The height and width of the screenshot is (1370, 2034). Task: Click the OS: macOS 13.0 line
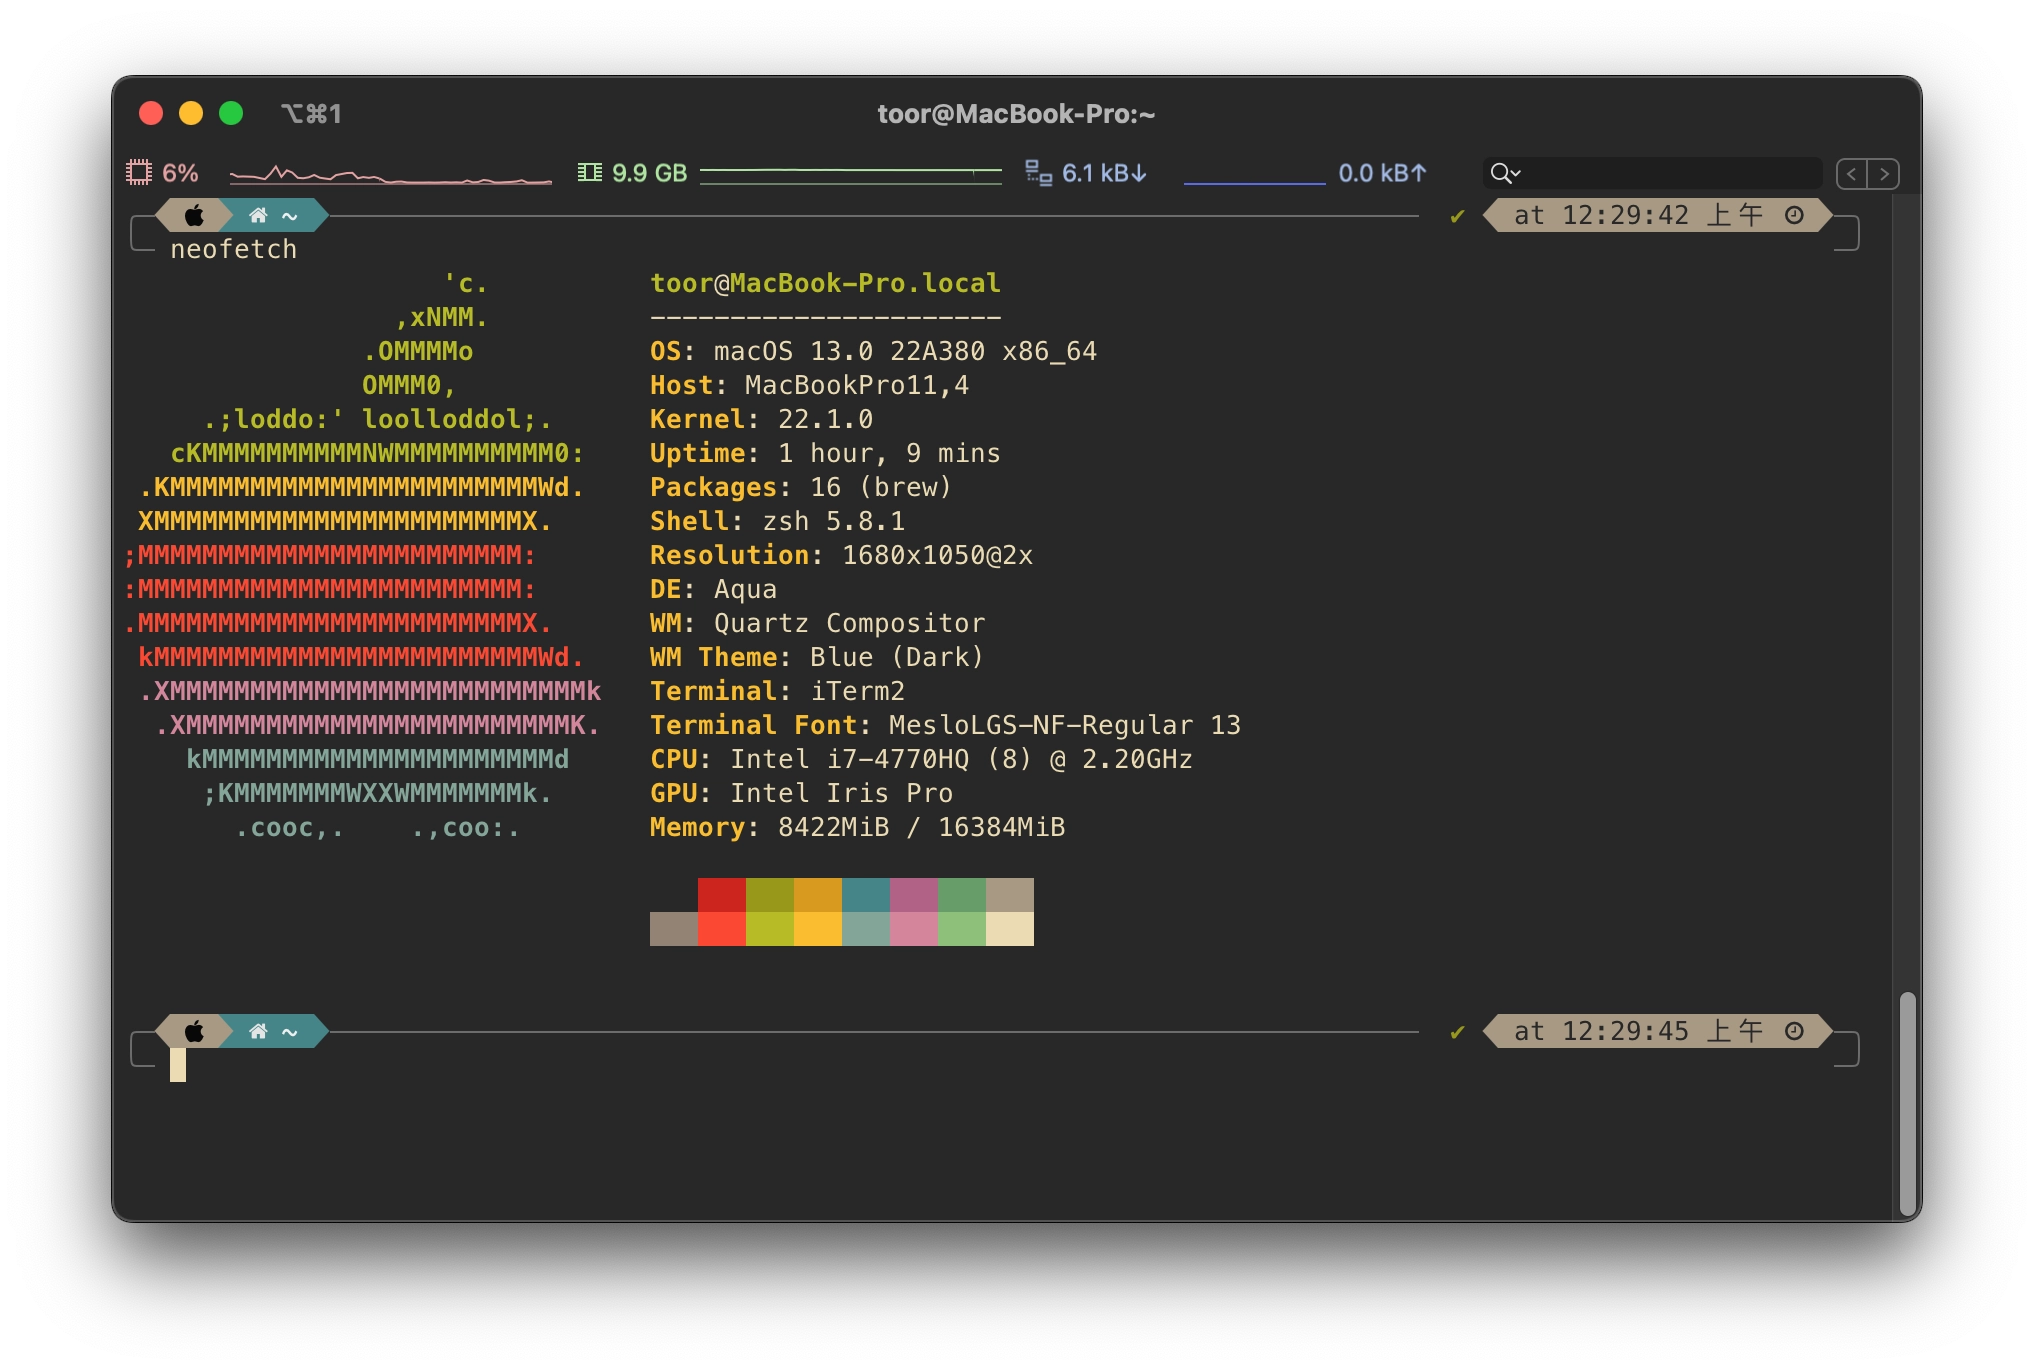(873, 351)
